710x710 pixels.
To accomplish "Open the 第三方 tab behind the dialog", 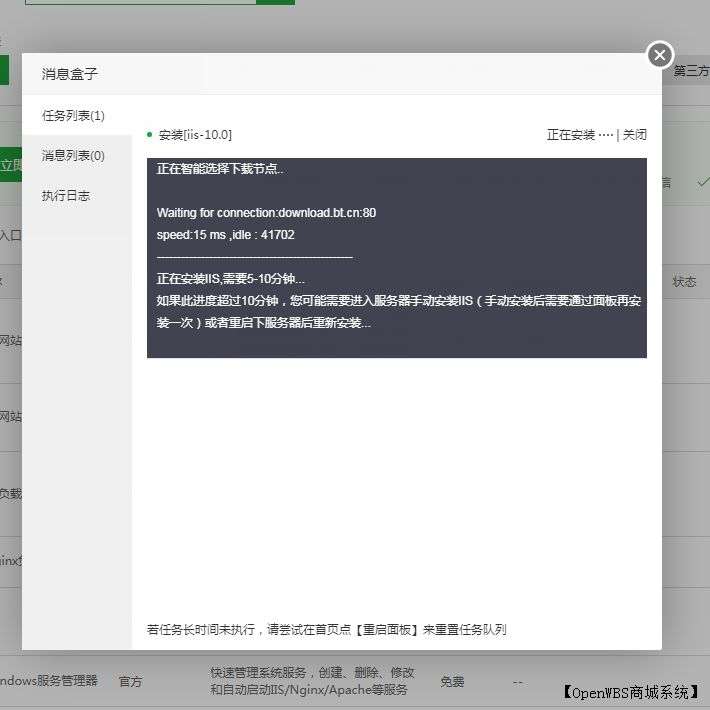I will coord(690,71).
